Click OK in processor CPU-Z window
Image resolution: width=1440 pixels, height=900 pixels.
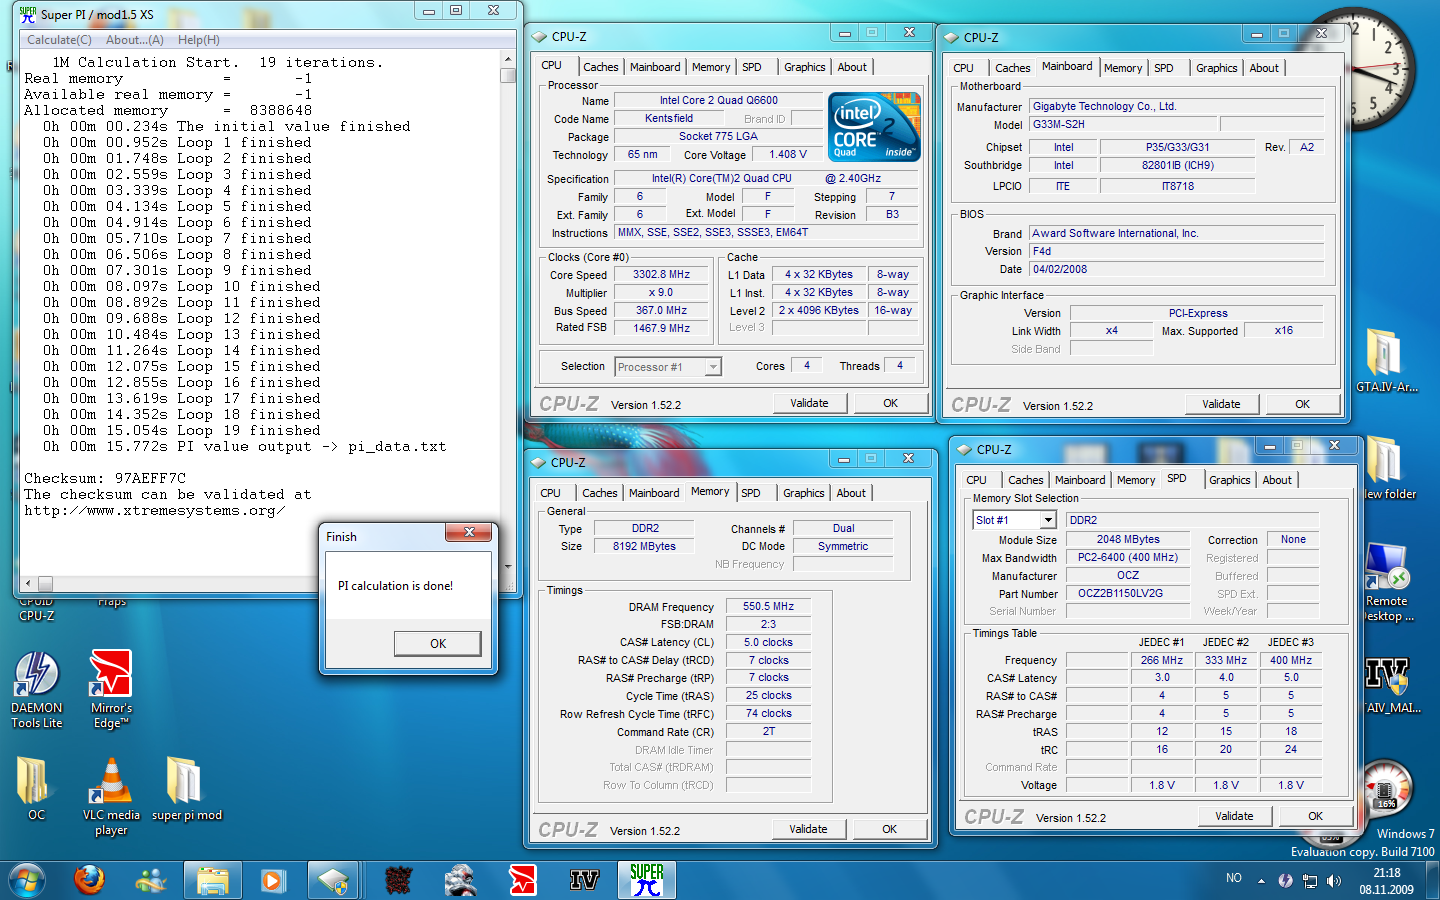point(890,403)
